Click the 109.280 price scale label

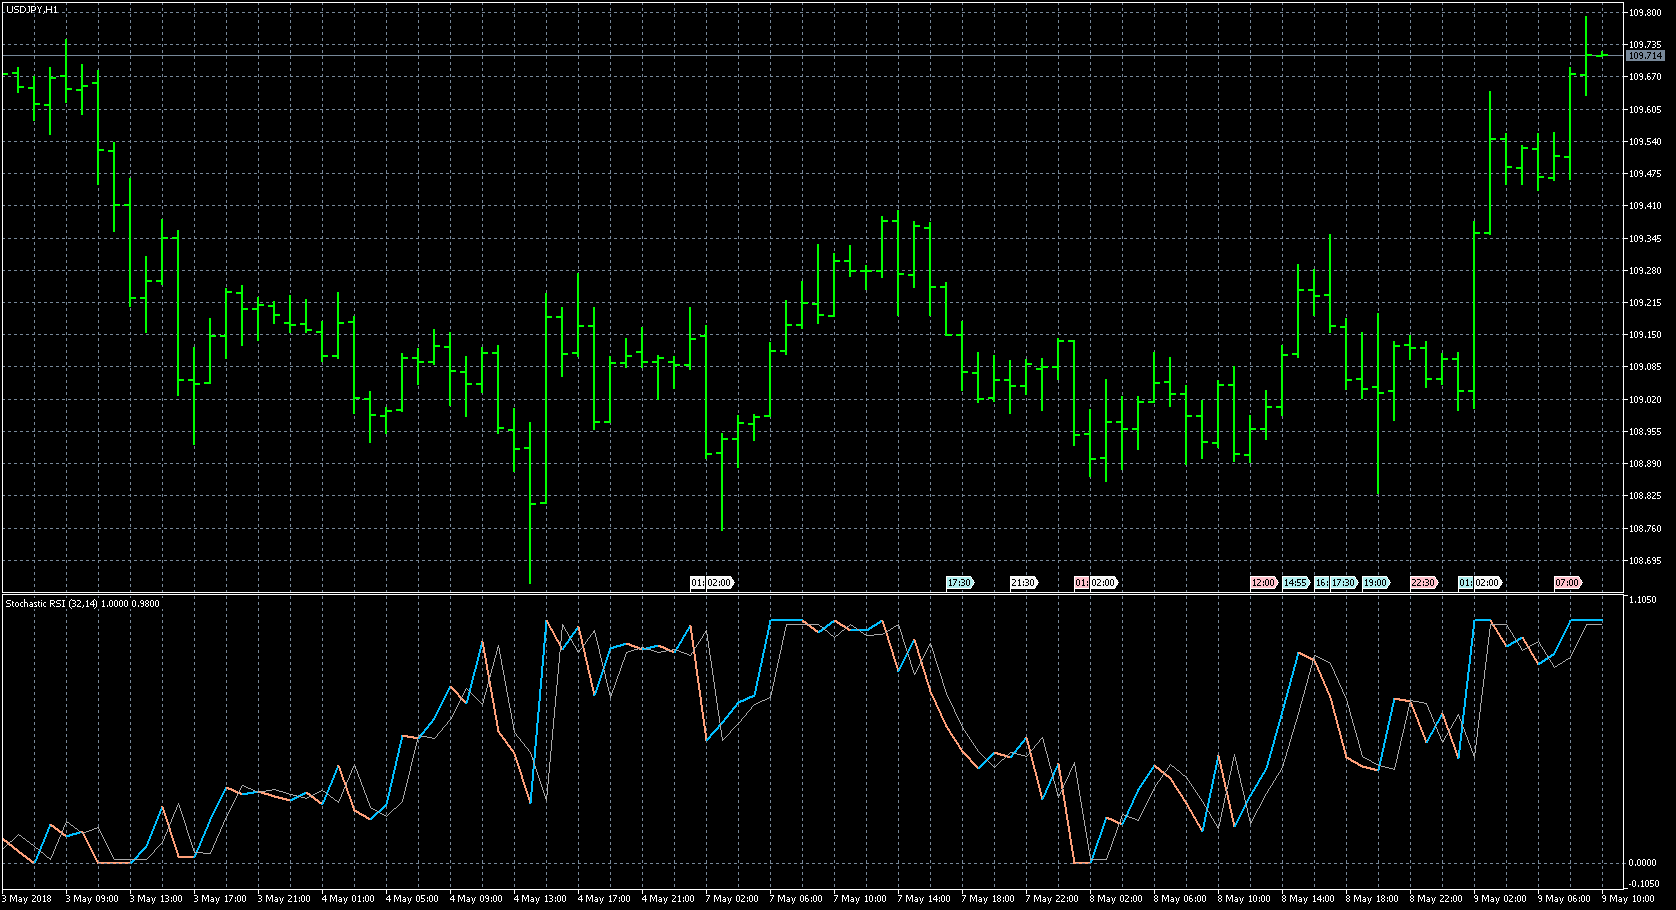pos(1645,271)
